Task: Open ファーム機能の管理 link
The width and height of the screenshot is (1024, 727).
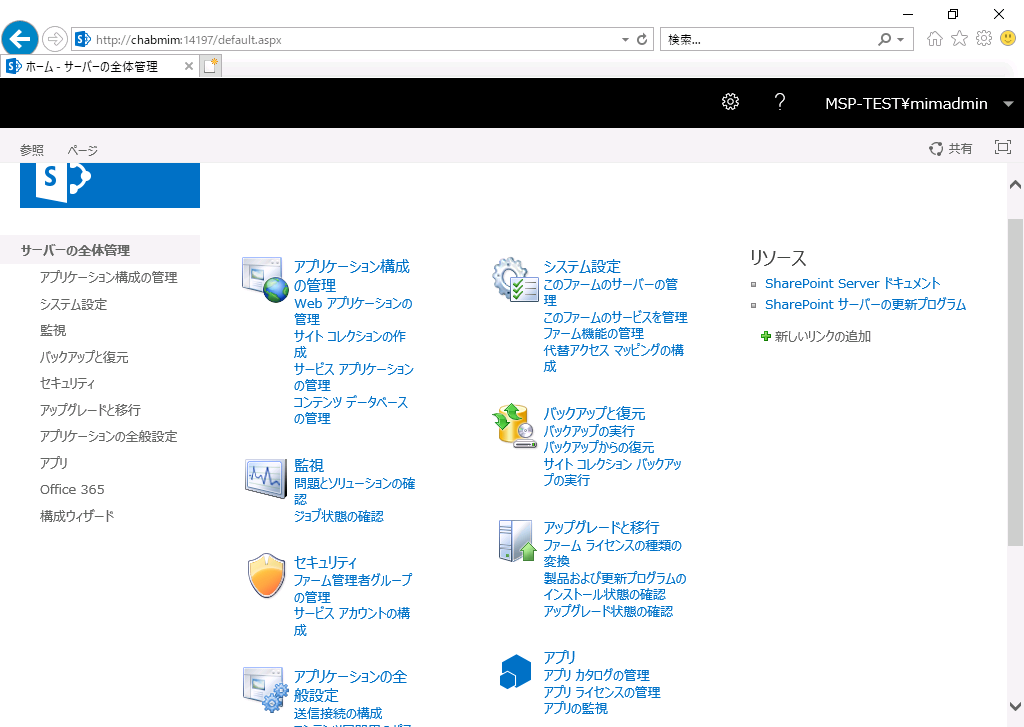Action: pyautogui.click(x=594, y=334)
